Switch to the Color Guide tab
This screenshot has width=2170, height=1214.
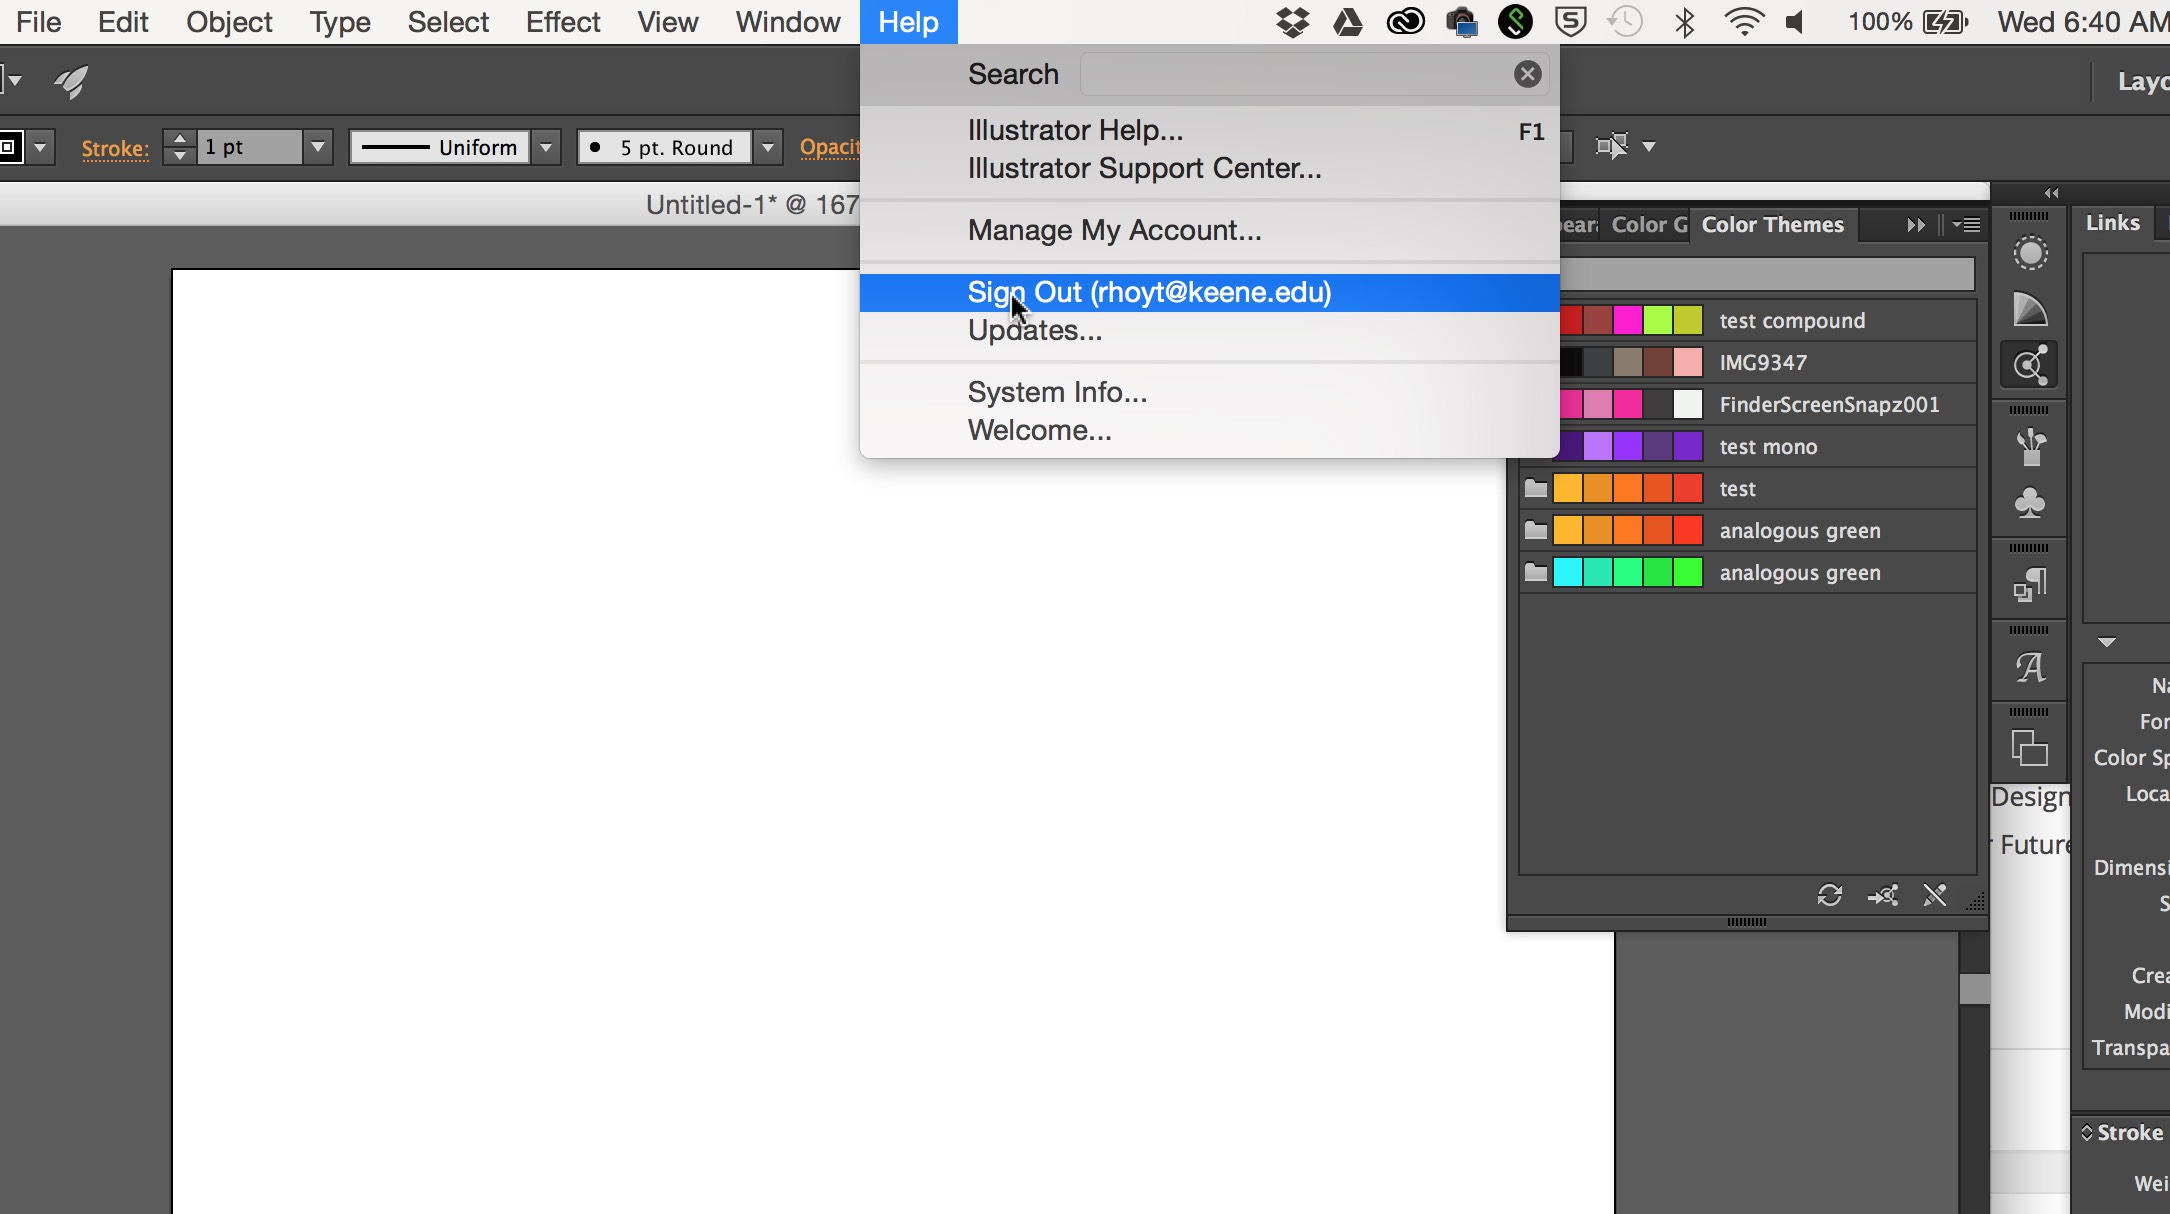[x=1648, y=225]
